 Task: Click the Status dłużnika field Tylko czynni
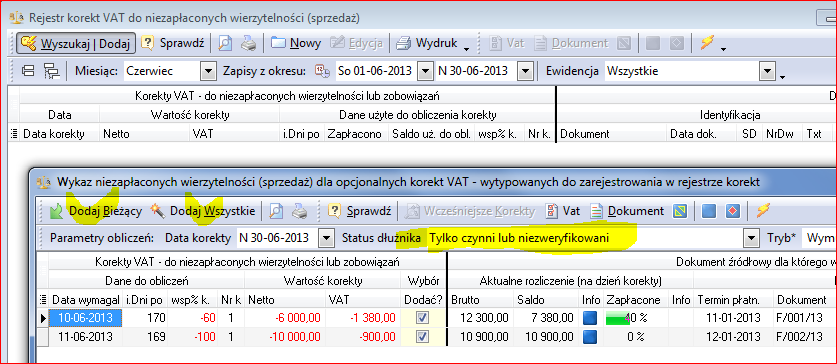tap(586, 238)
